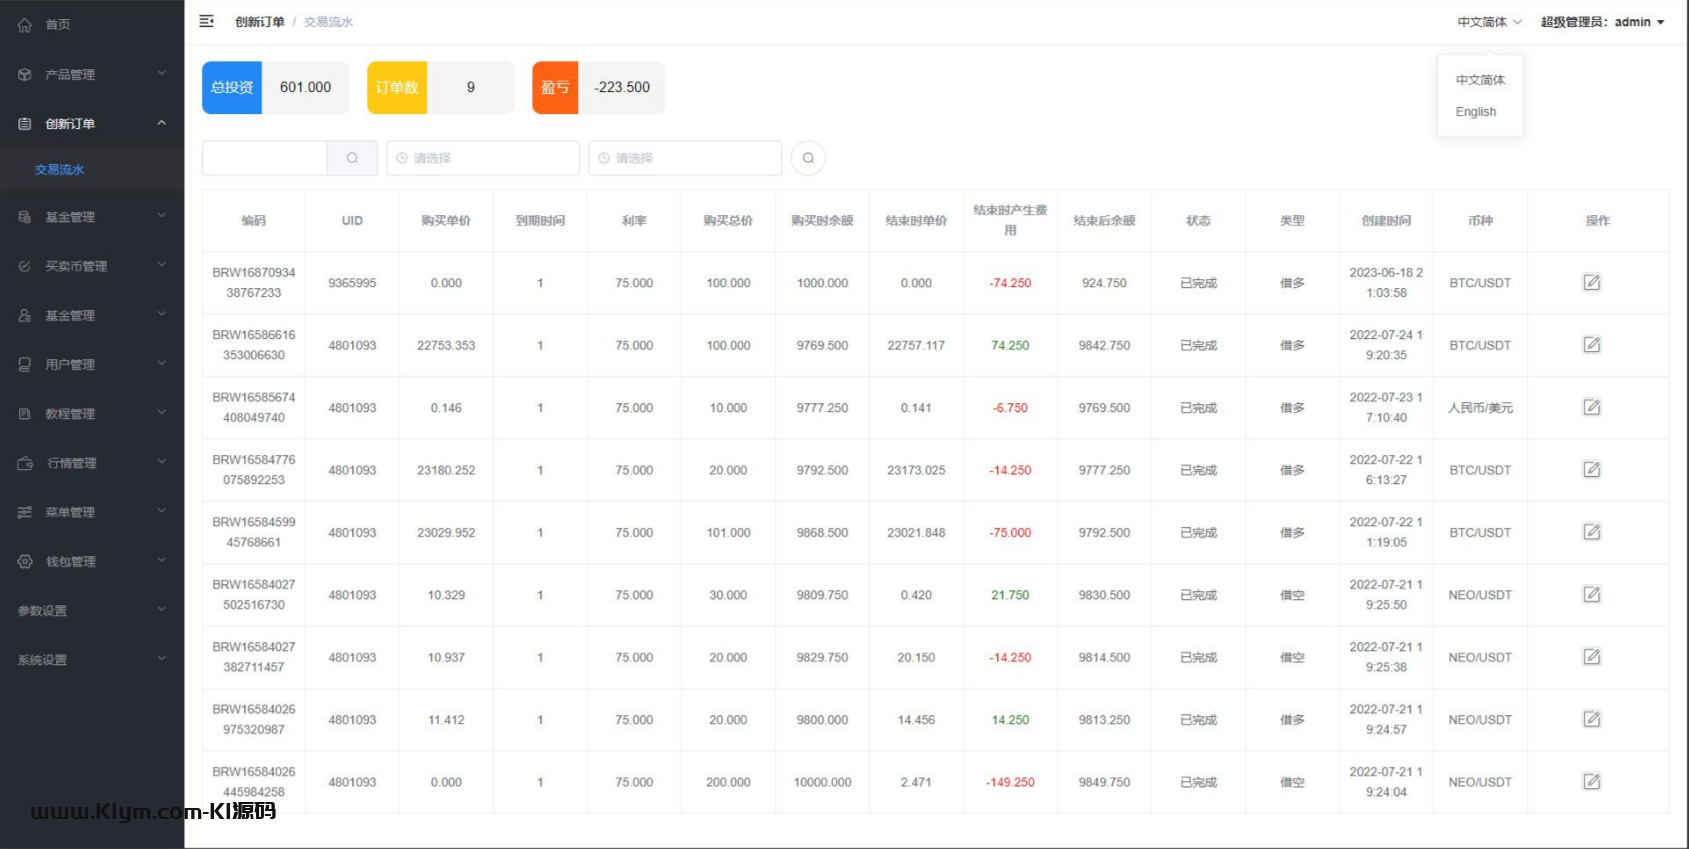The width and height of the screenshot is (1689, 849).
Task: Click edit icon for order BRW16586616353006630
Action: (x=1591, y=345)
